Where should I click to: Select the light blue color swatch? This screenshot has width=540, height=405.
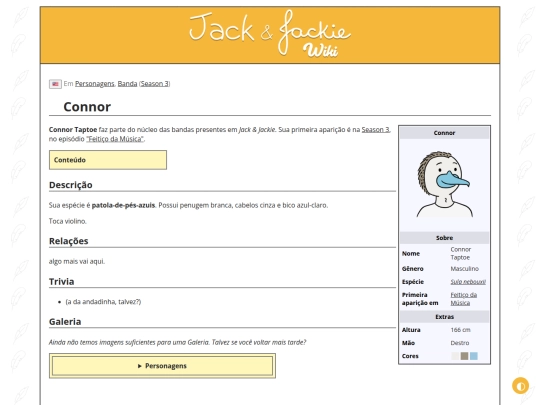[474, 356]
